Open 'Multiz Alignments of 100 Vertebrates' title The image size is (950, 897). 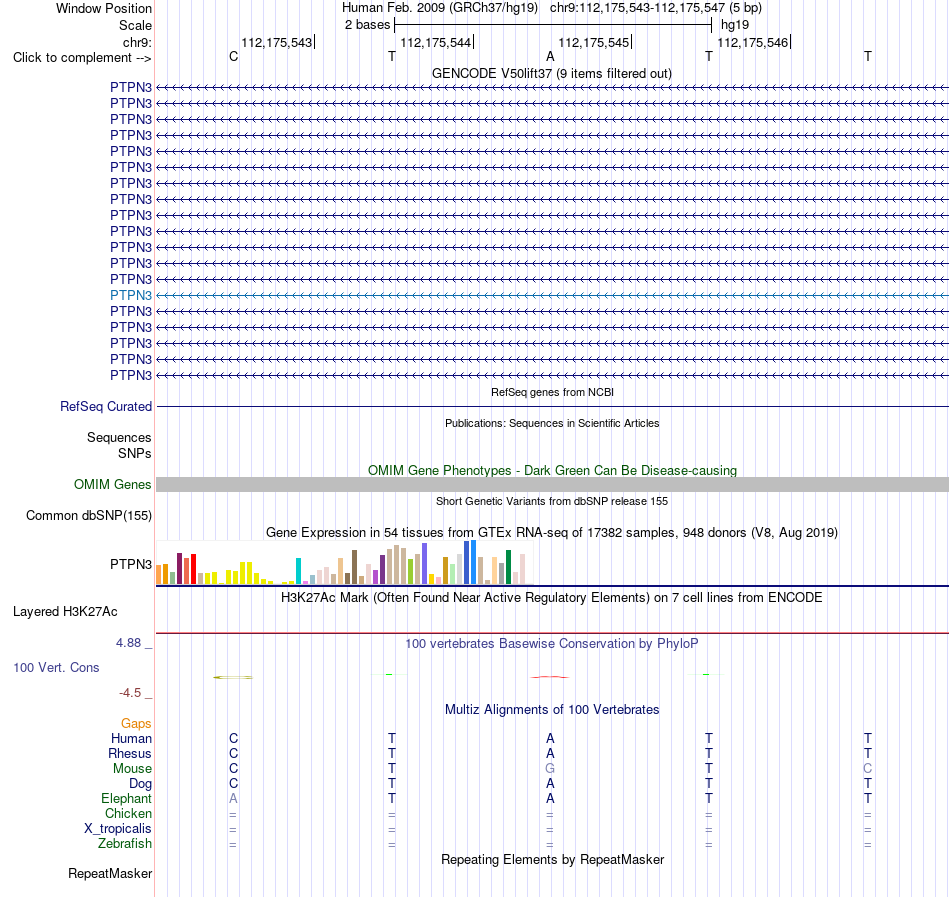[x=552, y=710]
